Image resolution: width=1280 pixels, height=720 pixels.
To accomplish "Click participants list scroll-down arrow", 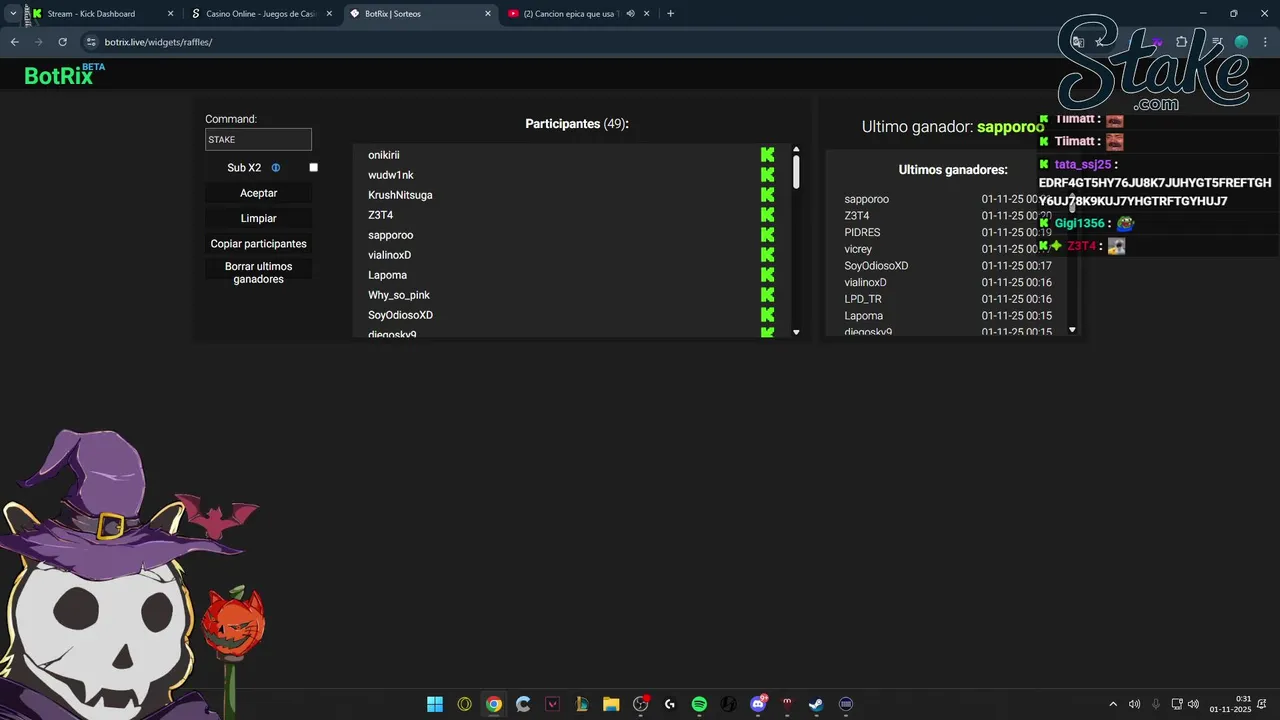I will (x=796, y=332).
